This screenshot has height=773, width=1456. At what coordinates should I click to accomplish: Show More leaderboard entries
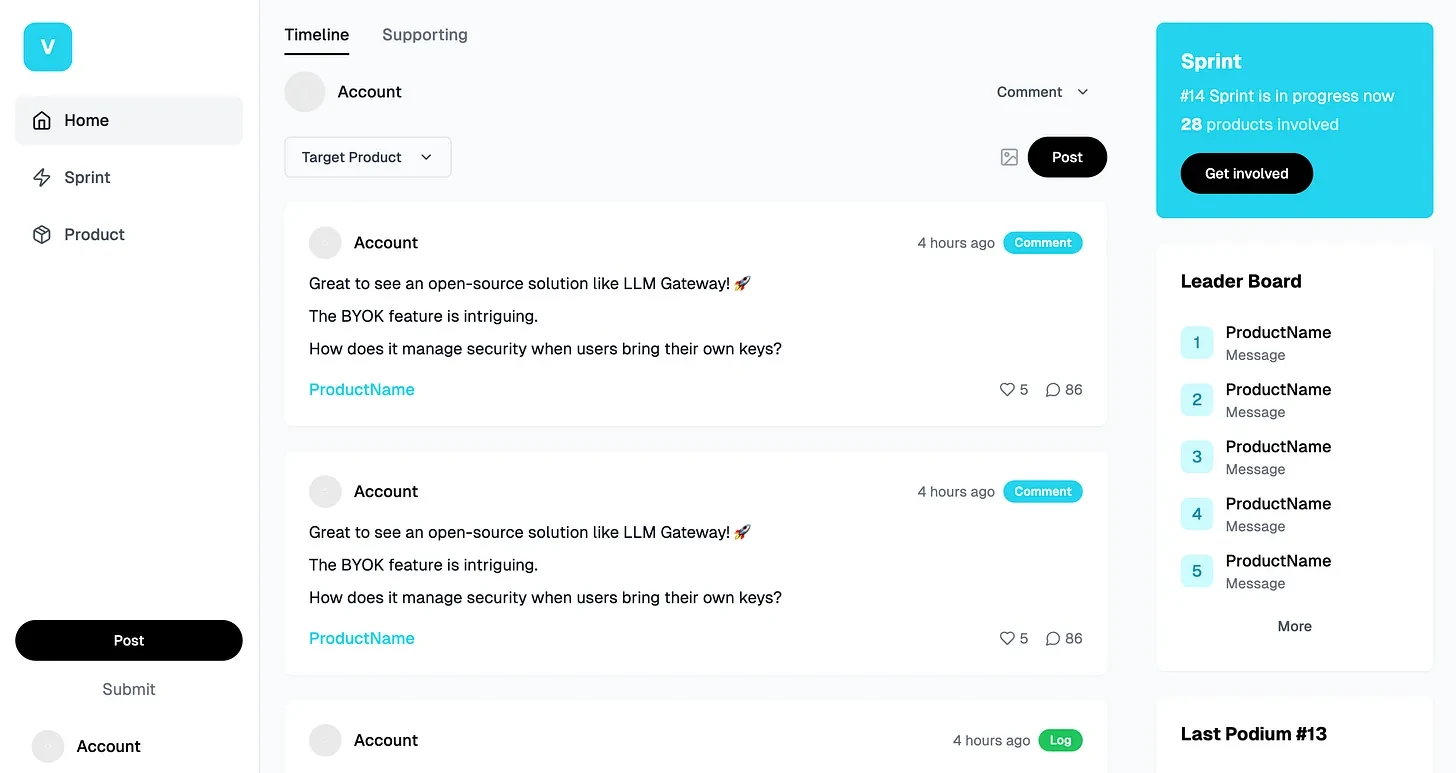click(1294, 627)
